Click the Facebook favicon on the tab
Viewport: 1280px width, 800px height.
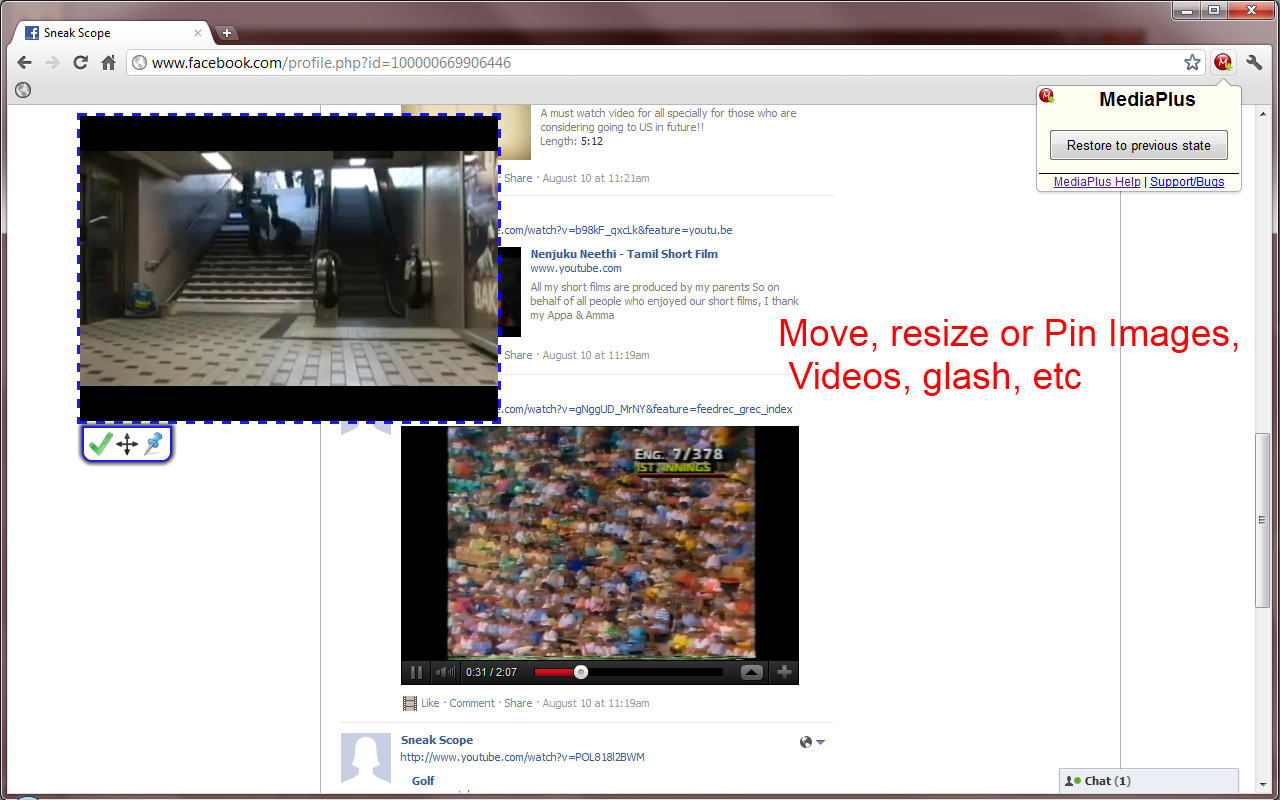32,33
